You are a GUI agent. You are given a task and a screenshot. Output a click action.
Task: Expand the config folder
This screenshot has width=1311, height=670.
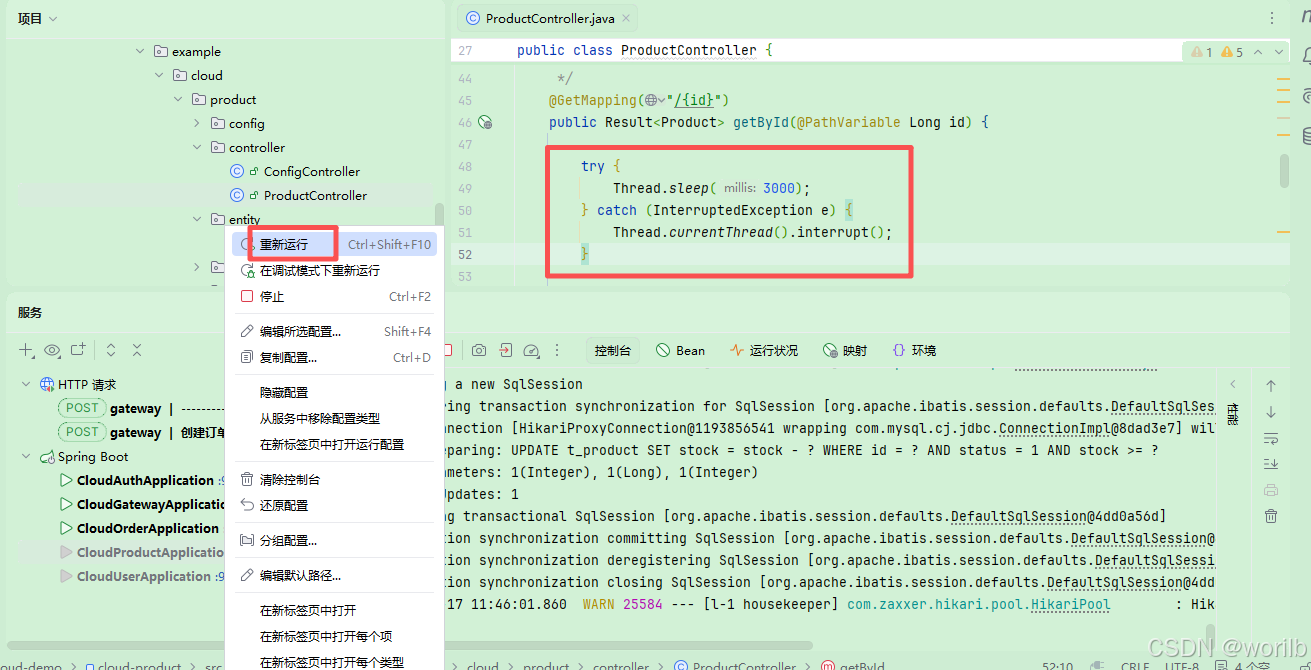point(197,123)
